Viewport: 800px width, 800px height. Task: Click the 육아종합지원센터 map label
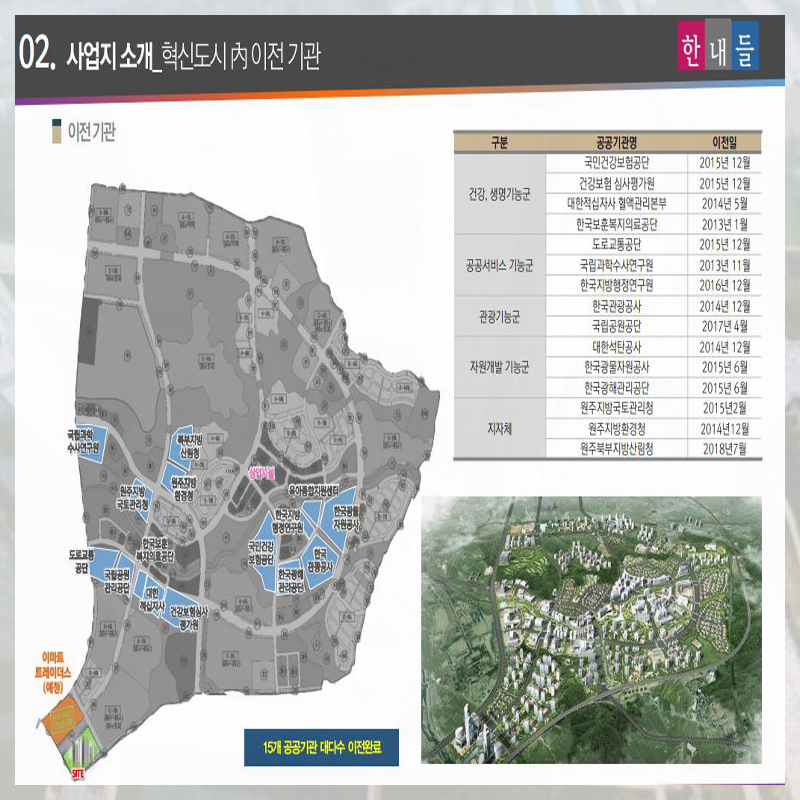313,491
